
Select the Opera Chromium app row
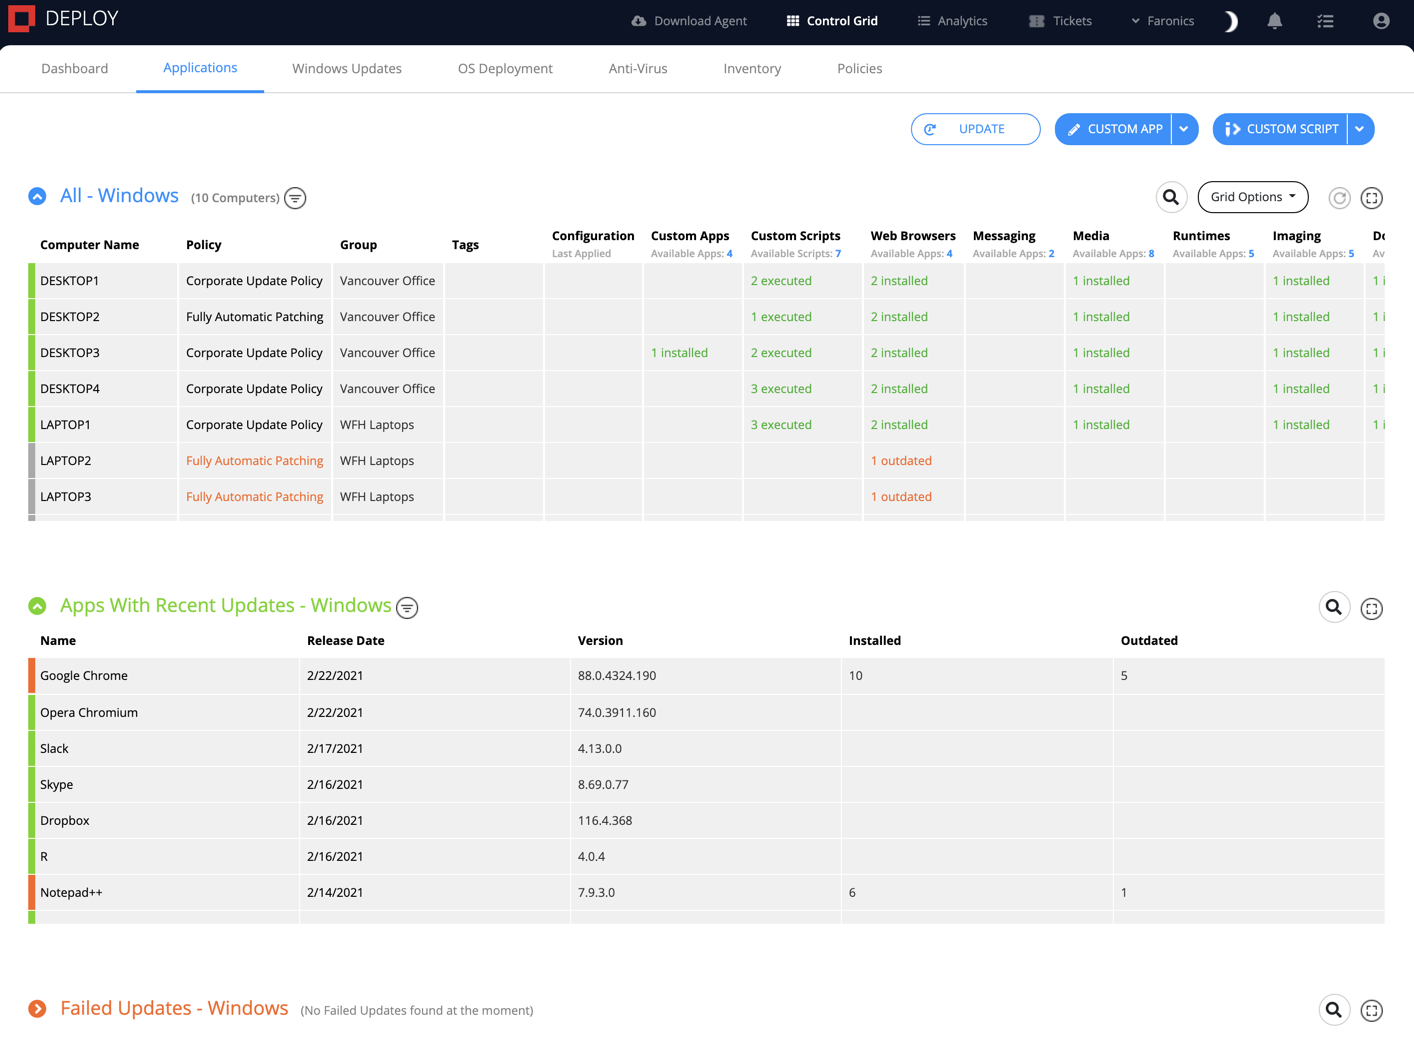pos(706,713)
